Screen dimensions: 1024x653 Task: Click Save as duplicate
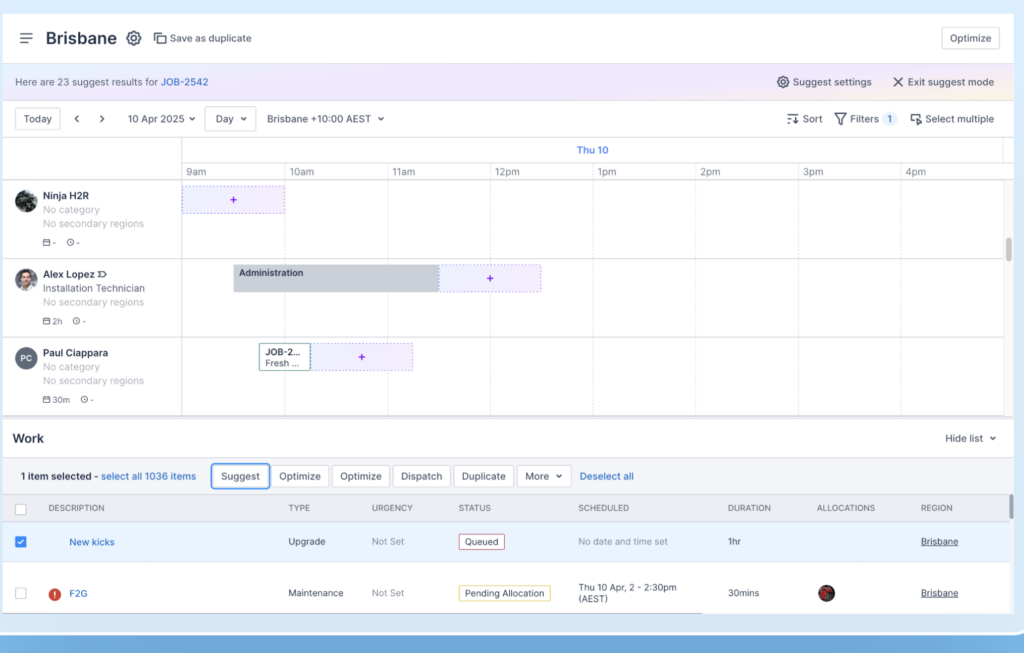202,39
